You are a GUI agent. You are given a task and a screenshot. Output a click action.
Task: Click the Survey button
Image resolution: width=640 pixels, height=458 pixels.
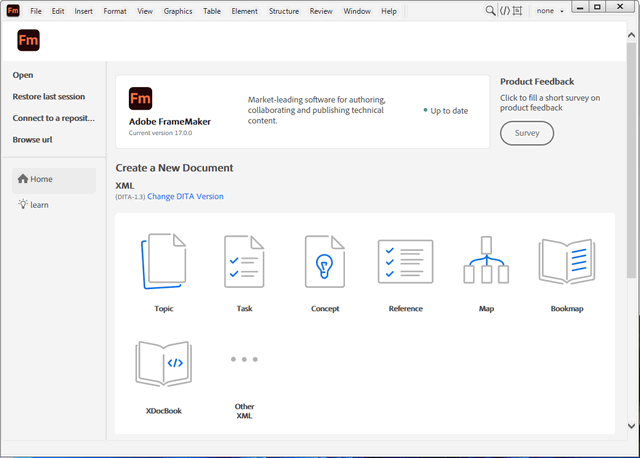tap(527, 133)
